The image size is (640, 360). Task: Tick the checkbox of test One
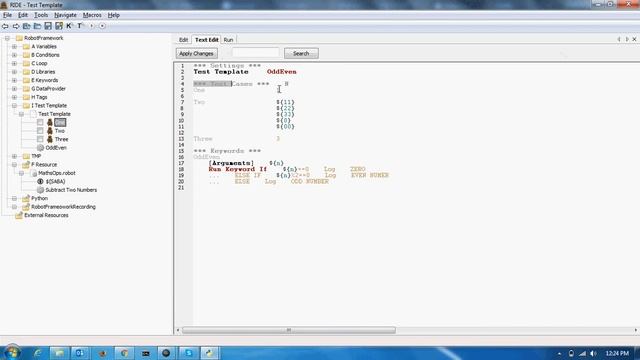(40, 122)
